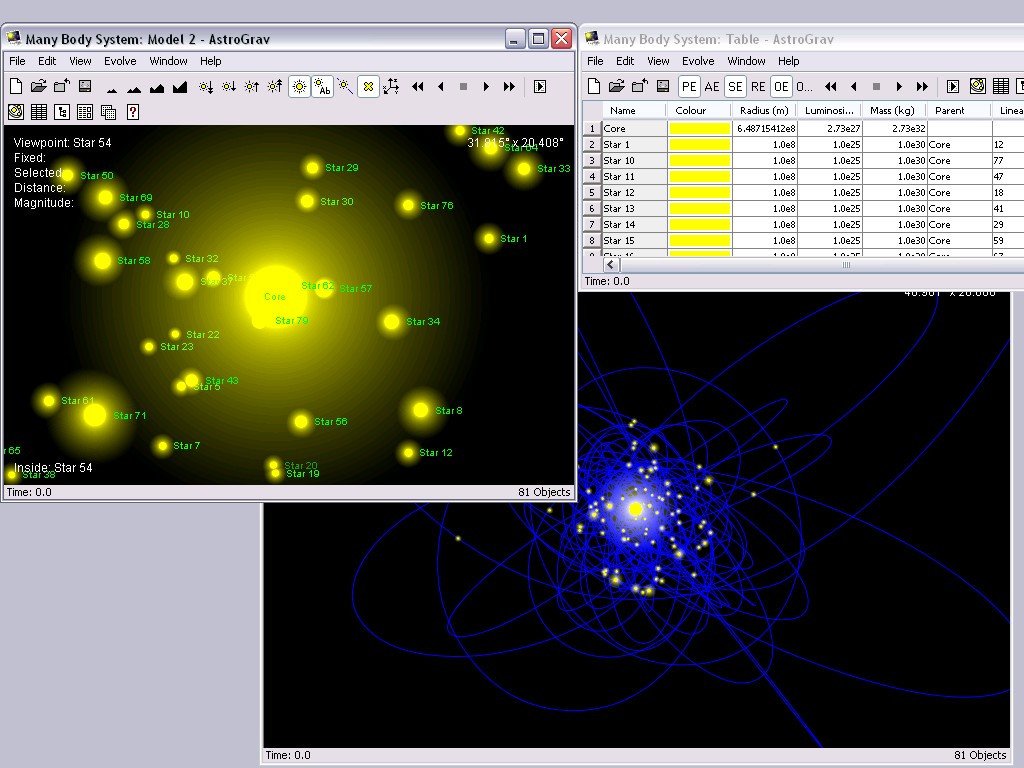Click sun with double up arrow icon
The height and width of the screenshot is (768, 1024).
(x=275, y=87)
